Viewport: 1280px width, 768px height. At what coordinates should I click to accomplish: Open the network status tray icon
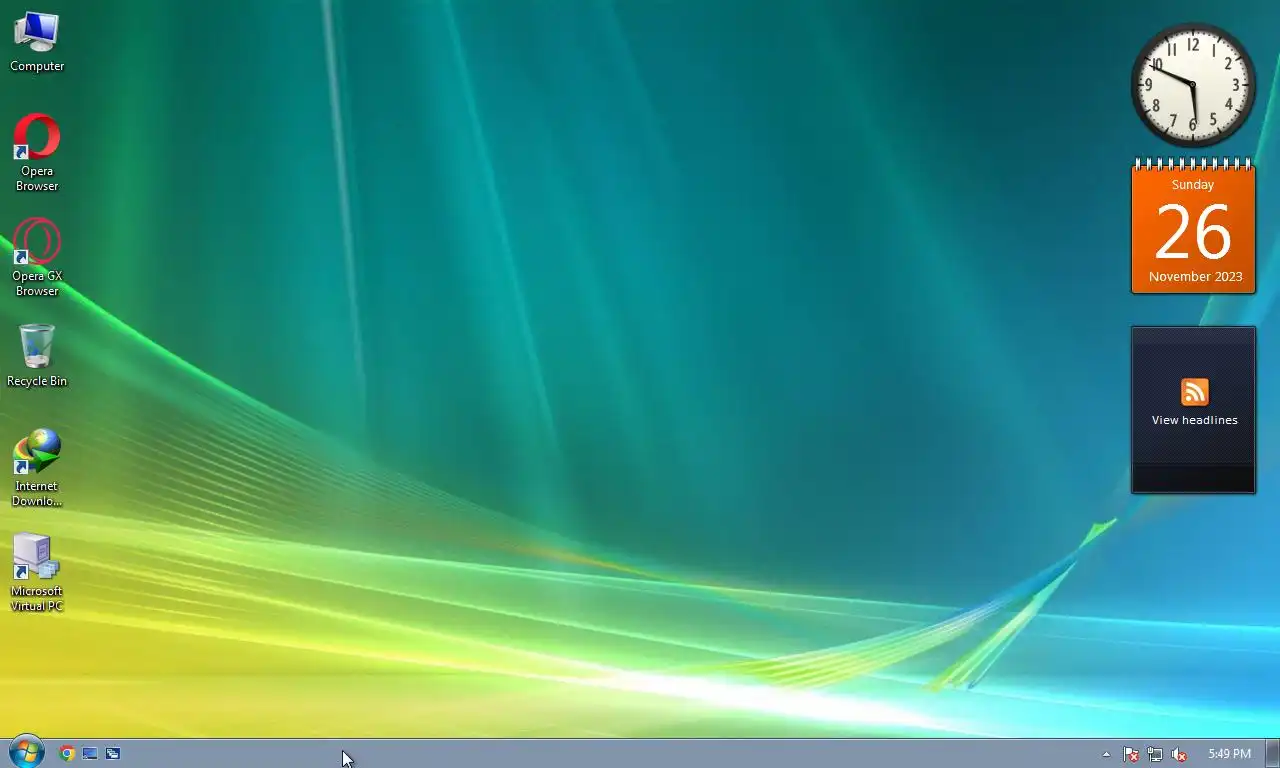point(1155,754)
